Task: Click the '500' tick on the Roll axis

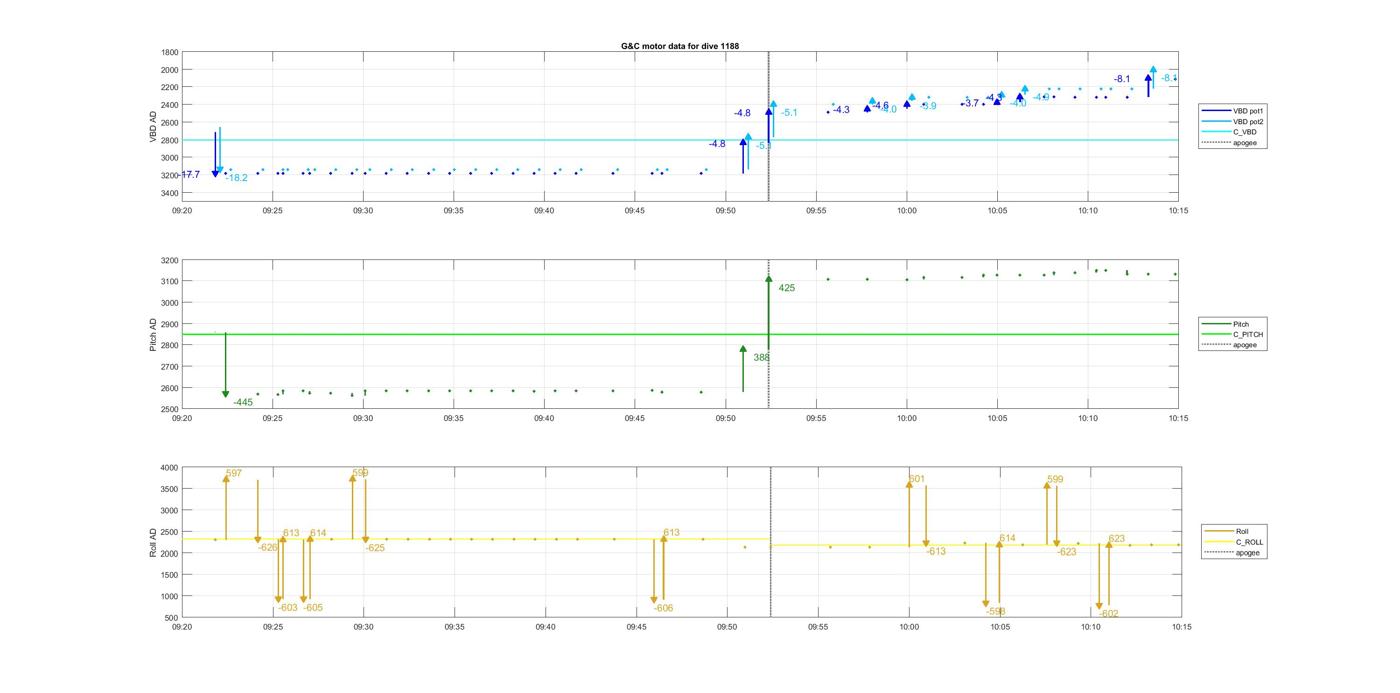Action: [x=172, y=618]
